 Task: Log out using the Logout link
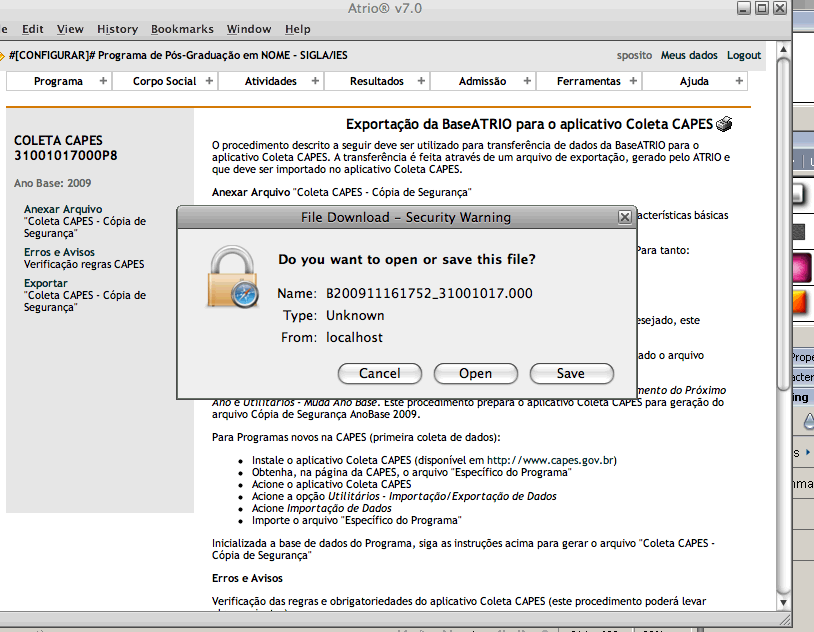tap(743, 55)
